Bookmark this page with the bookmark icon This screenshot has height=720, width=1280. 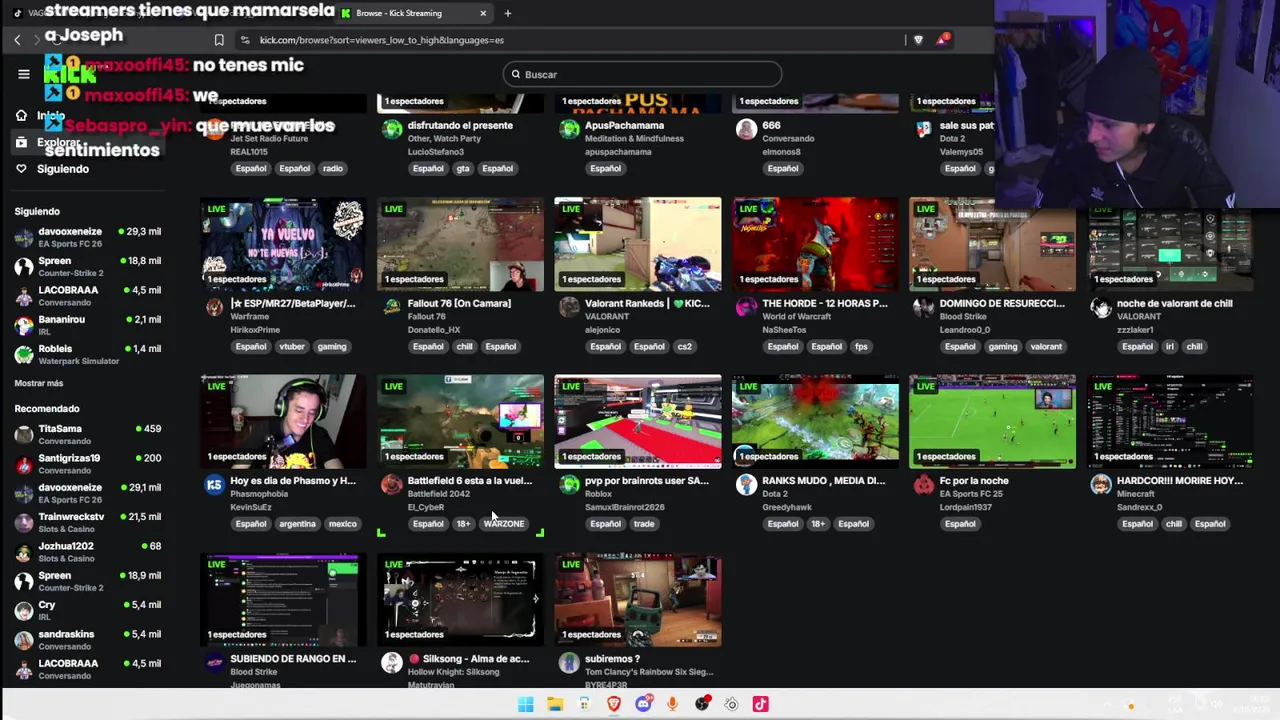coord(219,40)
